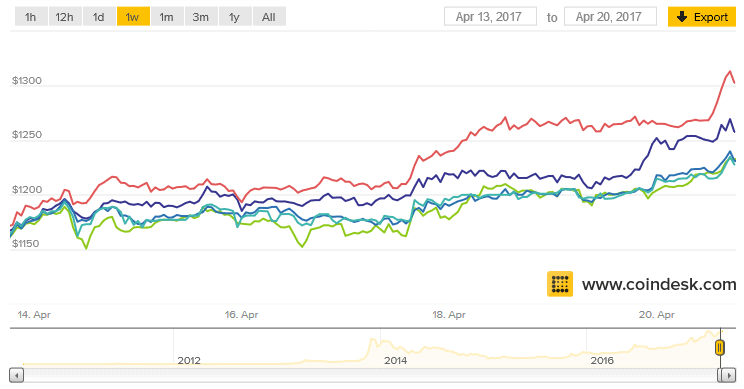Viewport: 744px width, 389px height.
Task: Click the 16. Apr axis label
Action: click(242, 315)
